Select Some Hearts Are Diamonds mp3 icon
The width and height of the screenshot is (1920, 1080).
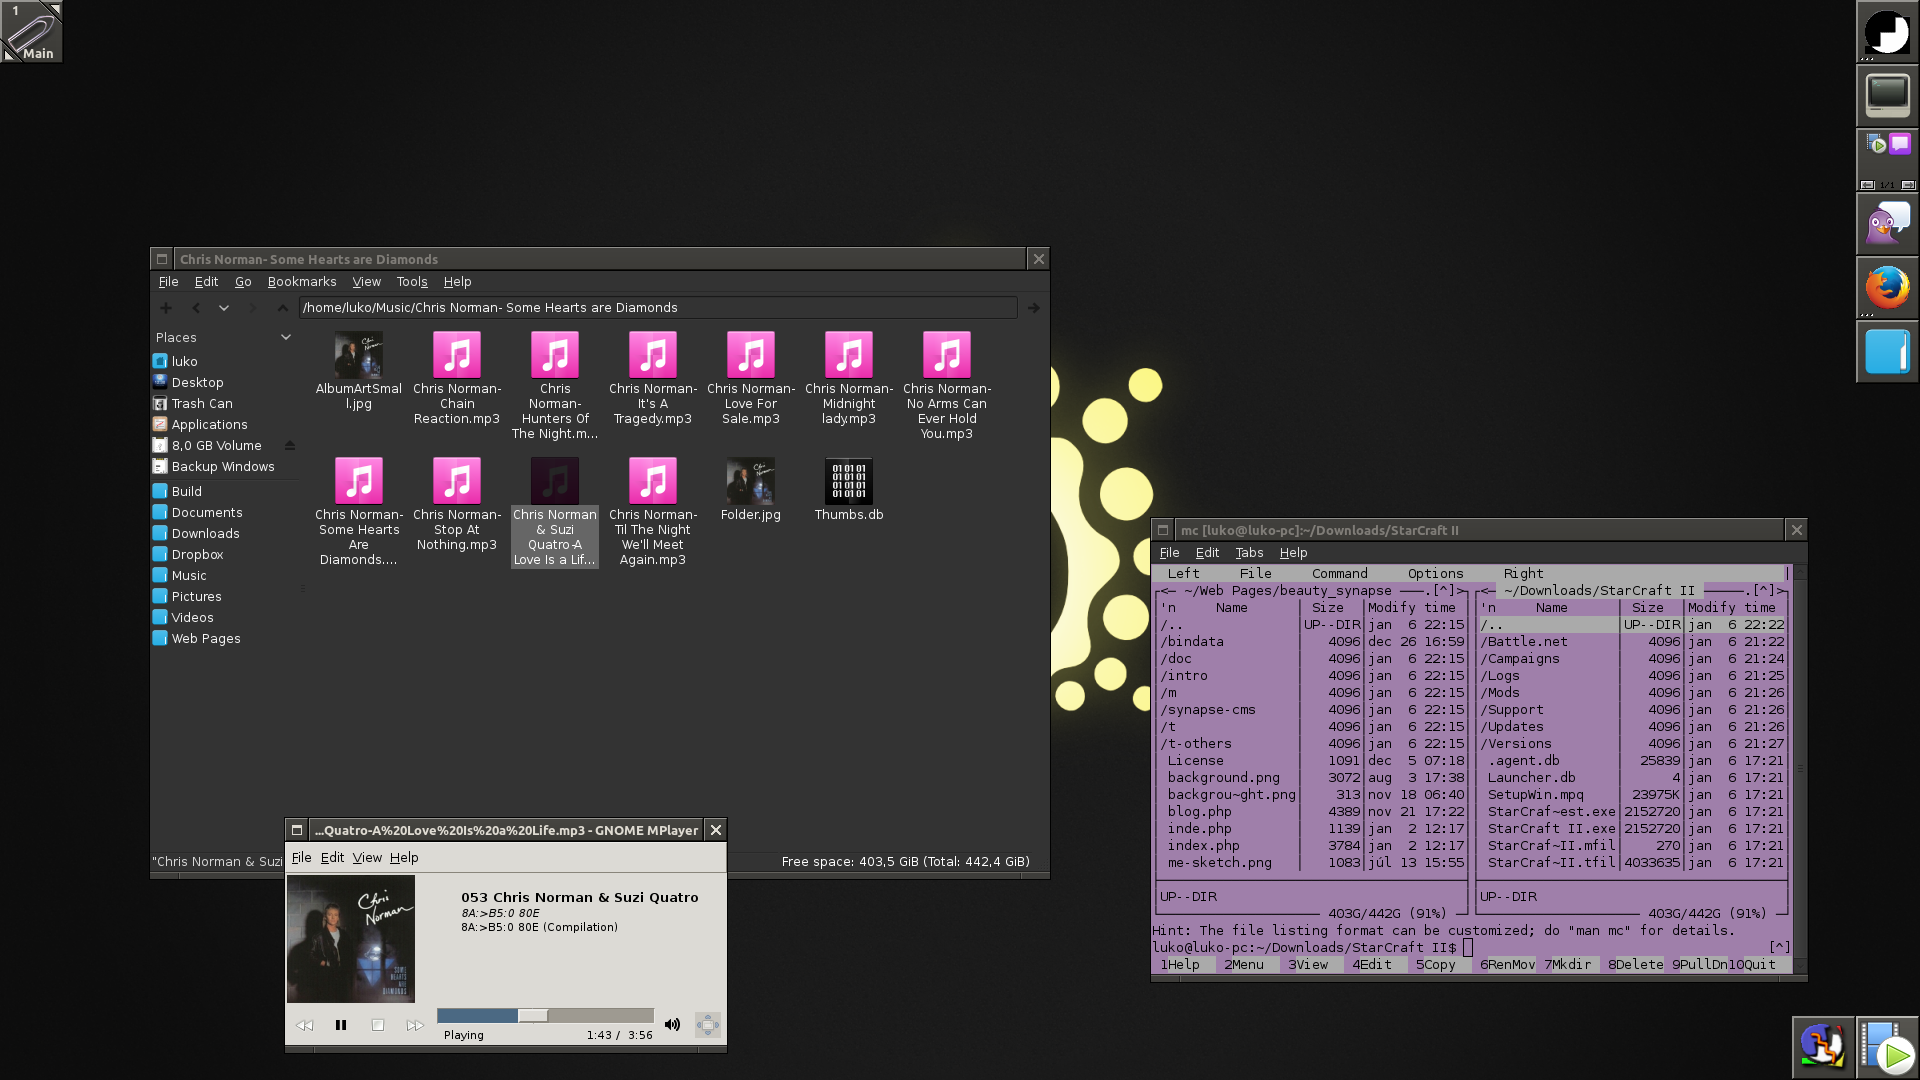[x=358, y=481]
